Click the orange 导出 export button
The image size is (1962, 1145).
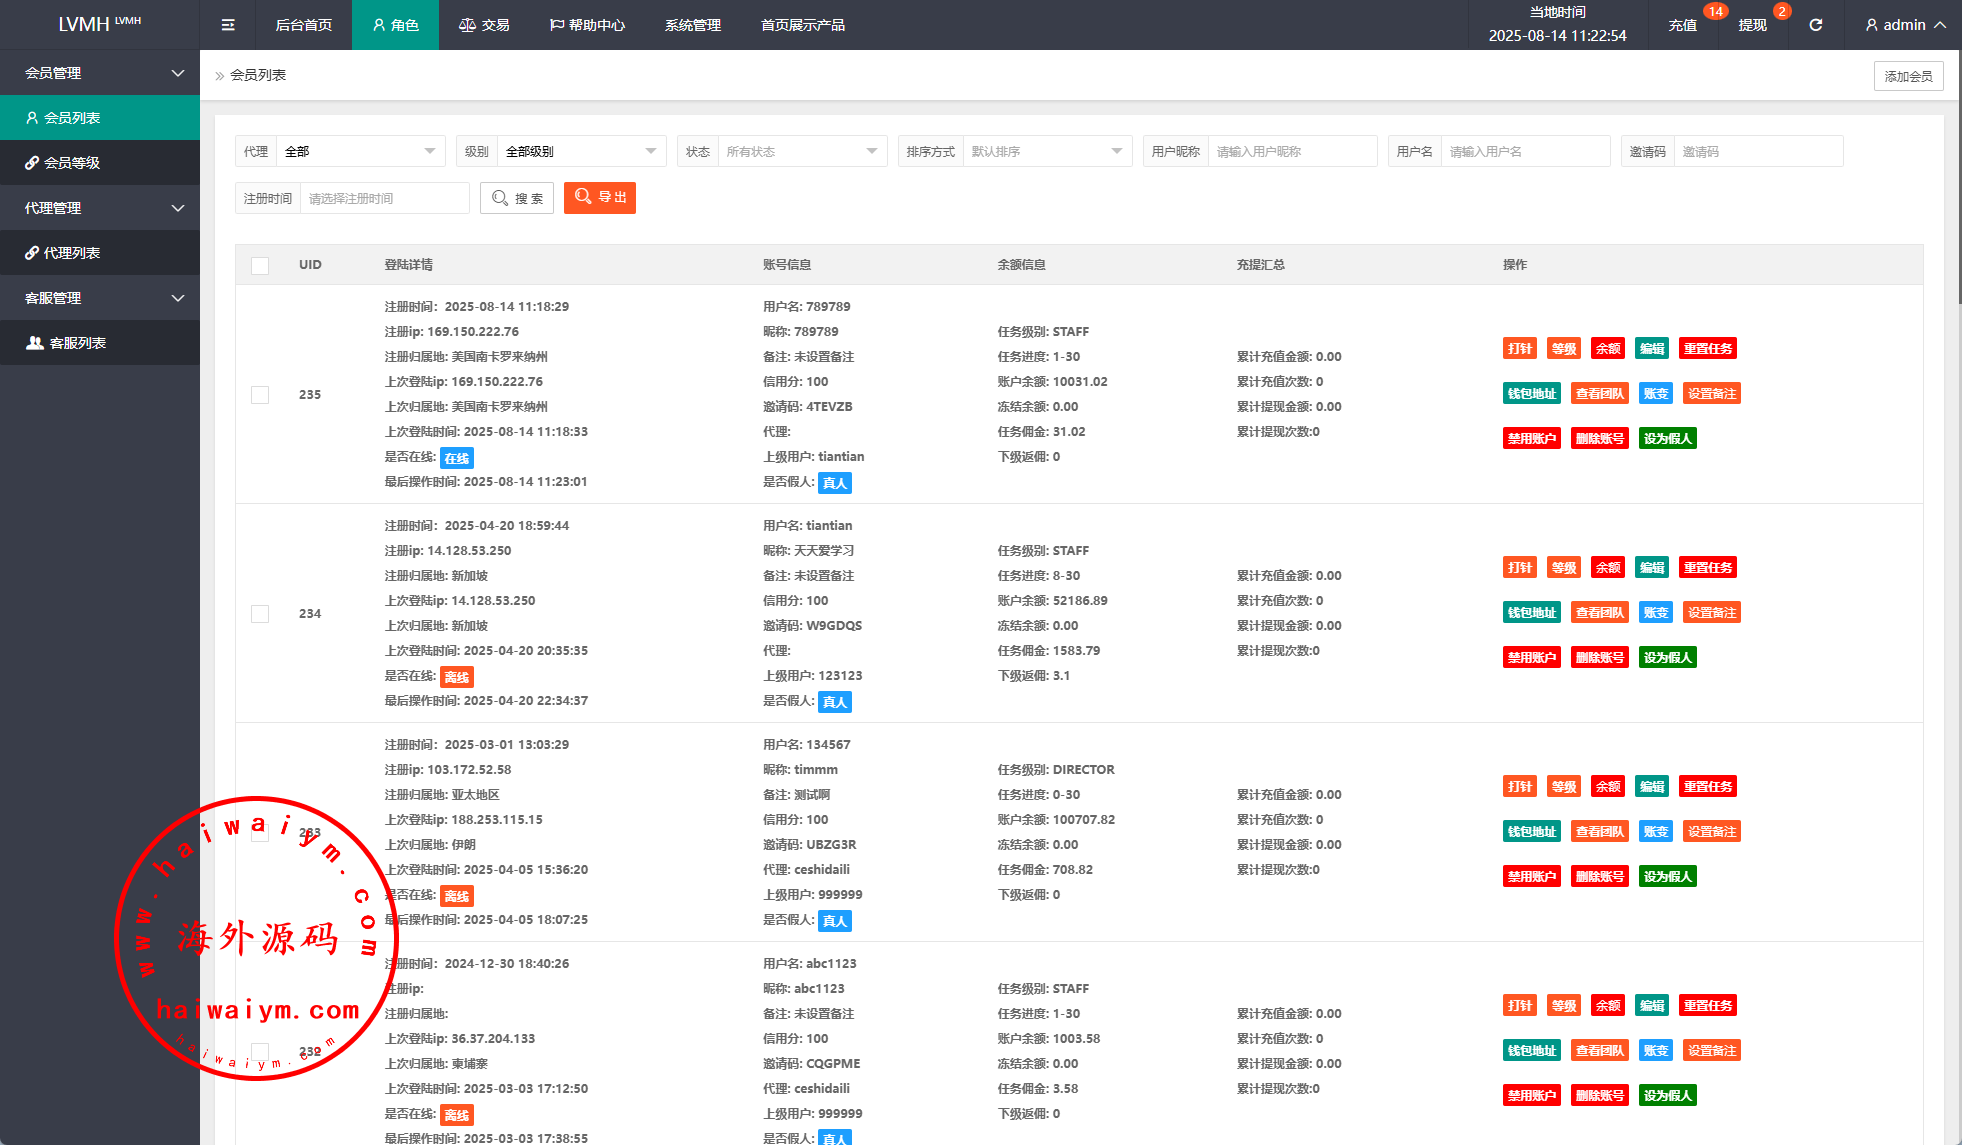pyautogui.click(x=600, y=198)
